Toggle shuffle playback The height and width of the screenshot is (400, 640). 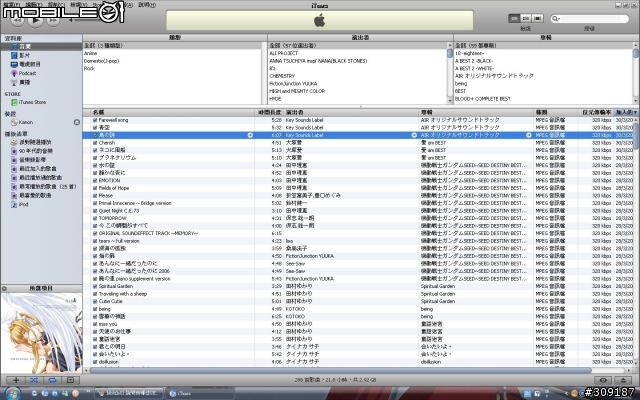pyautogui.click(x=34, y=380)
